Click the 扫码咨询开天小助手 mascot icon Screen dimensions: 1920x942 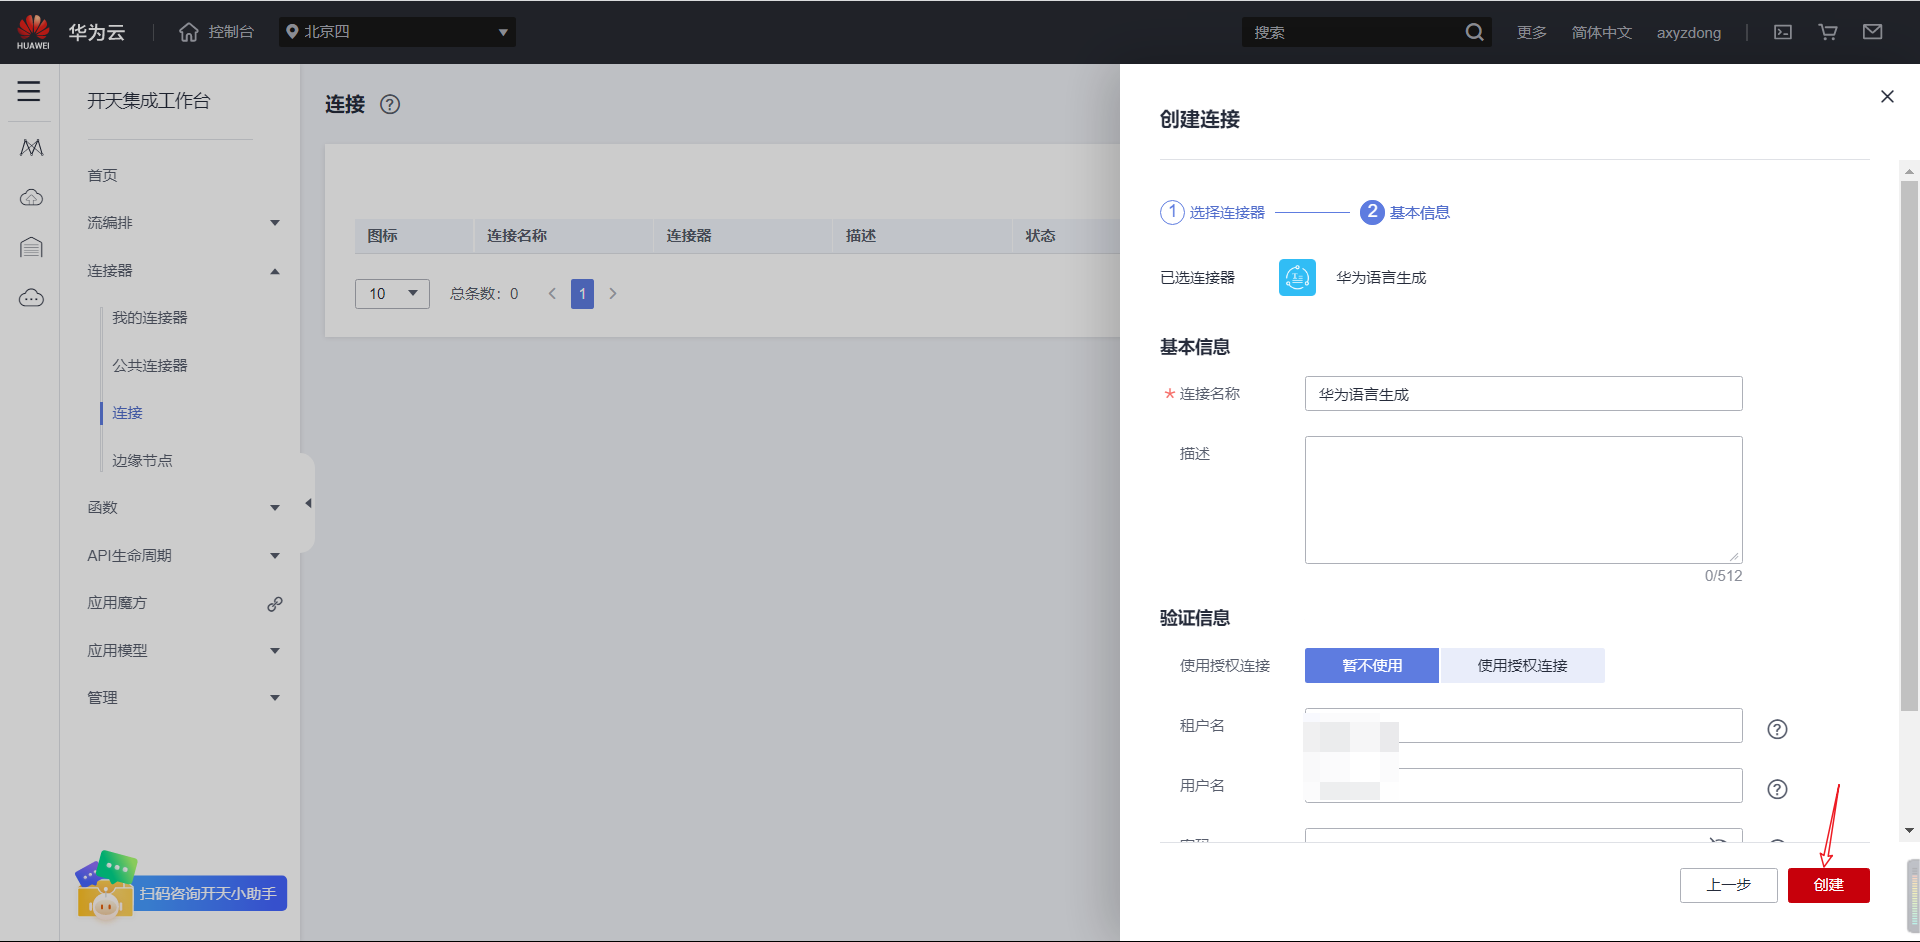tap(105, 886)
